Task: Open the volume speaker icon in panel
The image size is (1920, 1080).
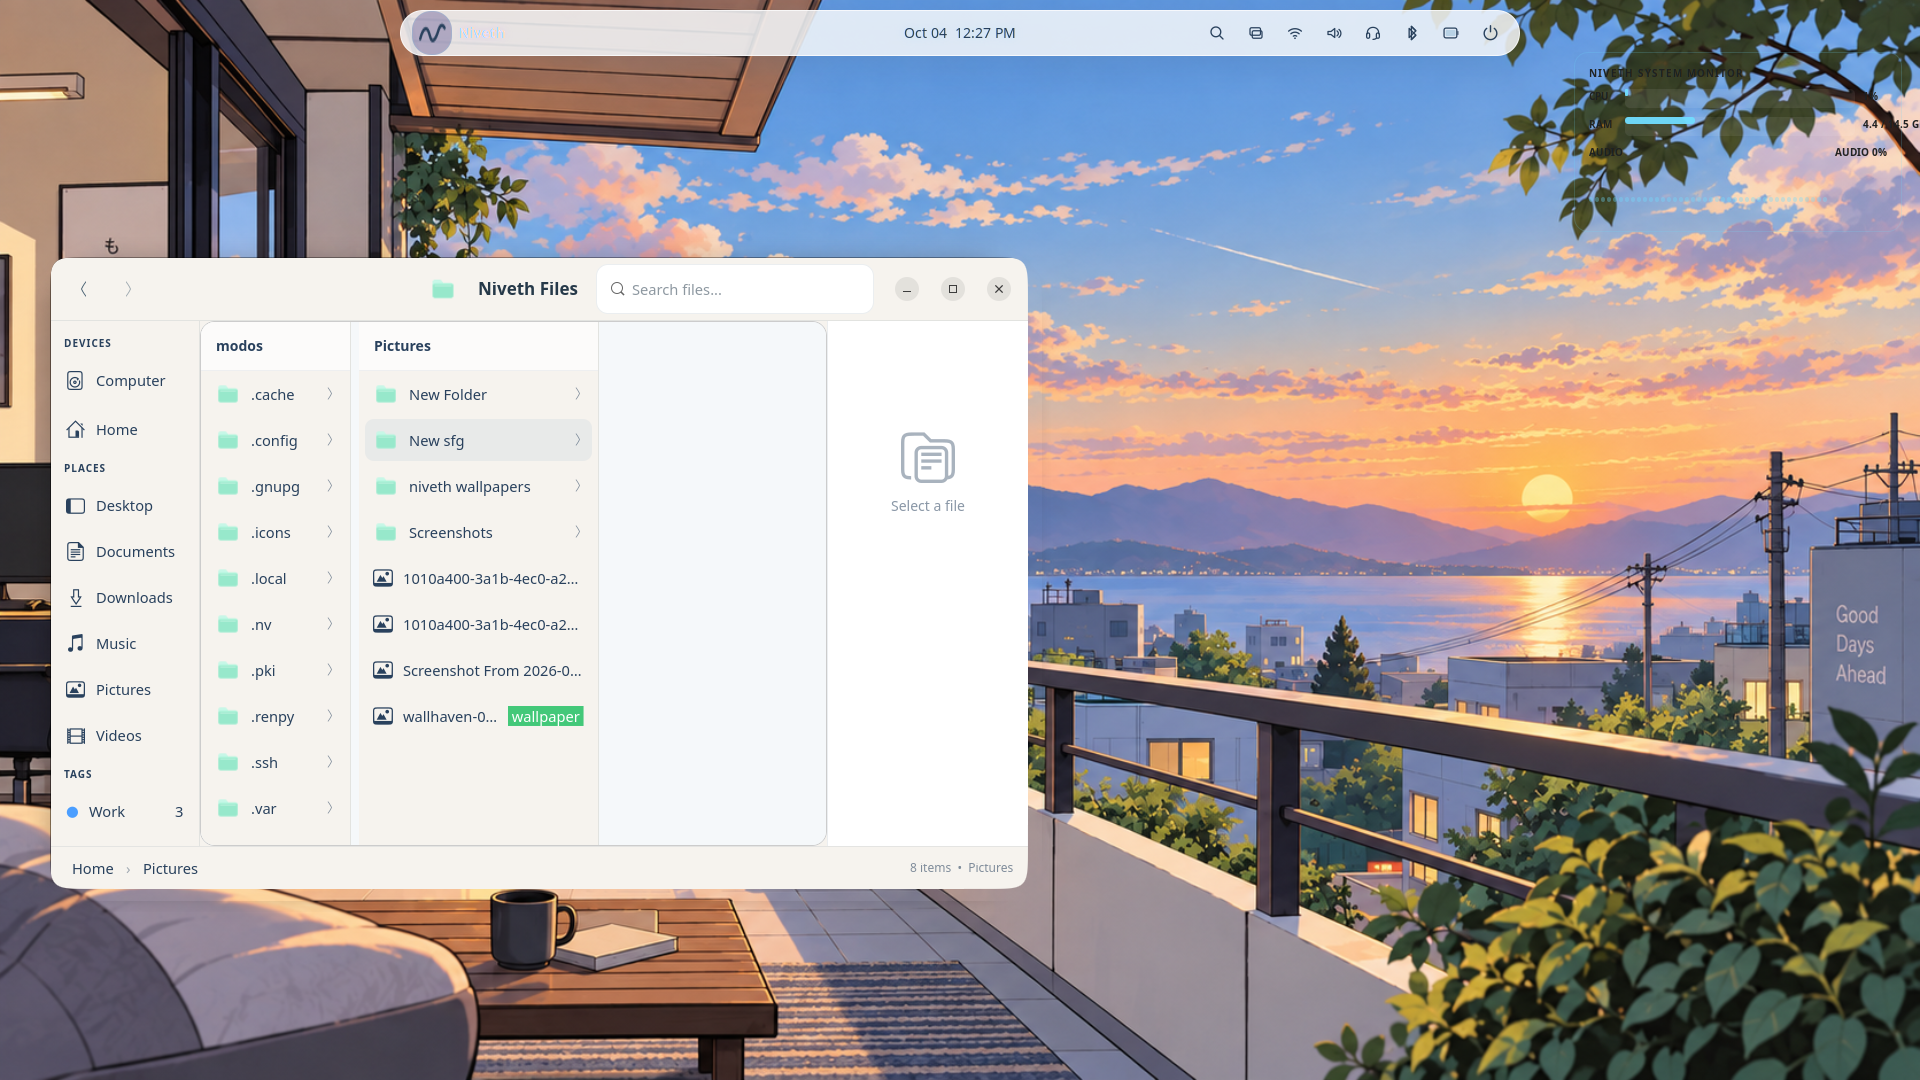Action: click(x=1334, y=33)
